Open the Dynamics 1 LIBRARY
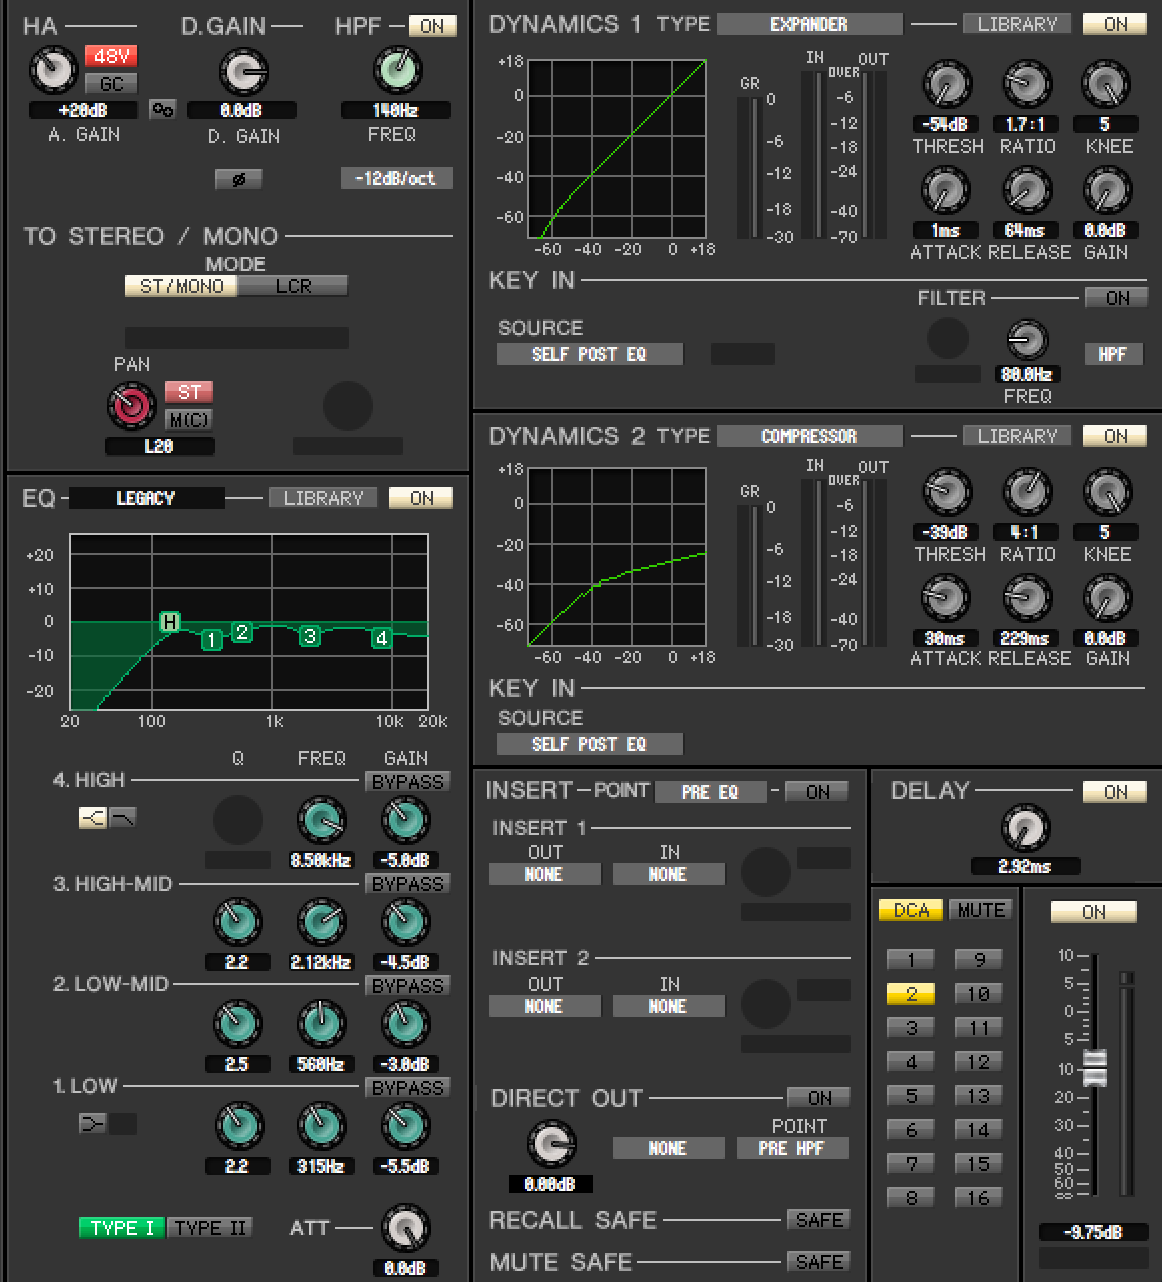Viewport: 1162px width, 1282px height. click(x=1017, y=24)
